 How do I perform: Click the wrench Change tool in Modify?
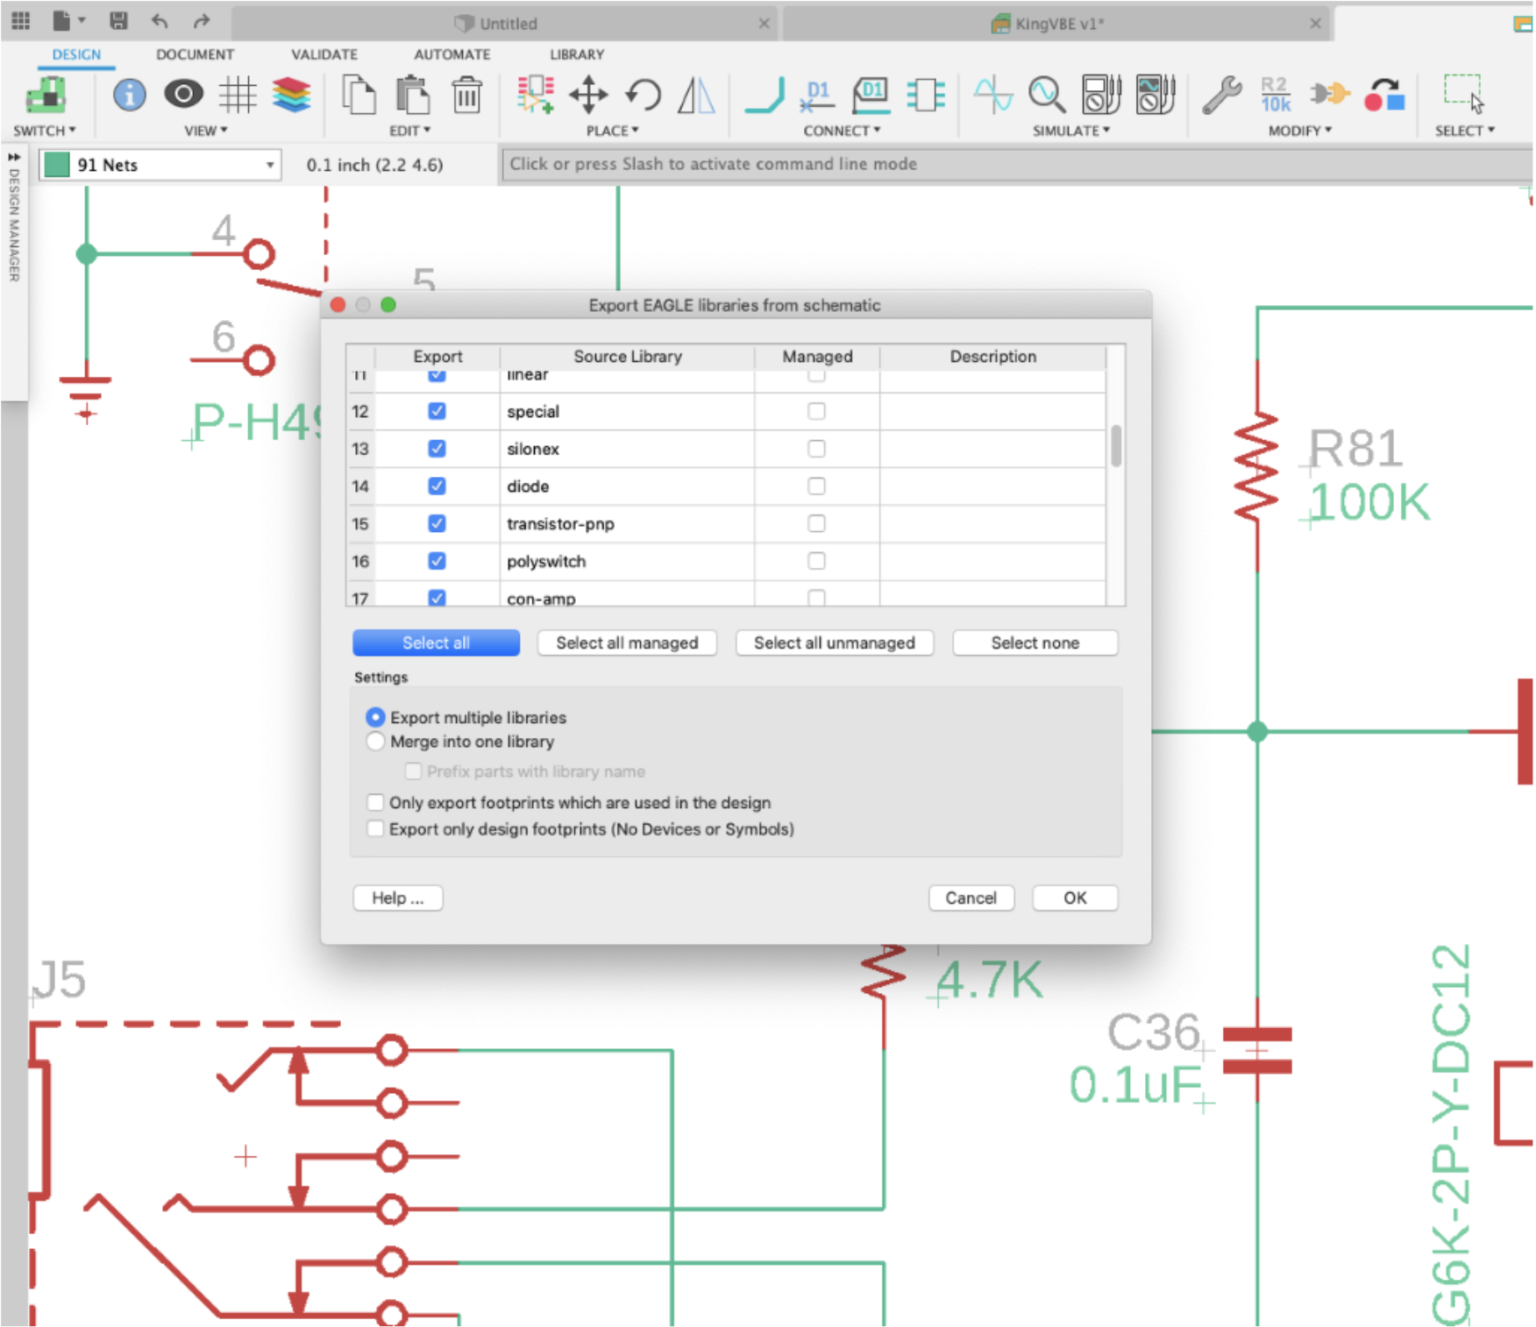click(1221, 96)
